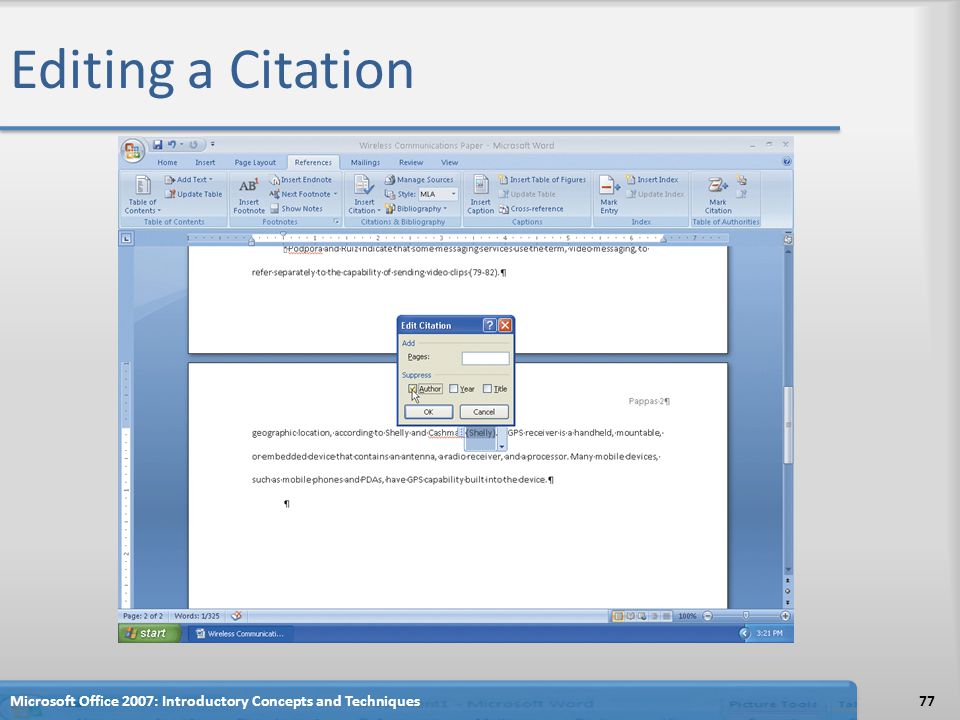Open the Insert Citation menu
The image size is (960, 720).
pyautogui.click(x=364, y=195)
